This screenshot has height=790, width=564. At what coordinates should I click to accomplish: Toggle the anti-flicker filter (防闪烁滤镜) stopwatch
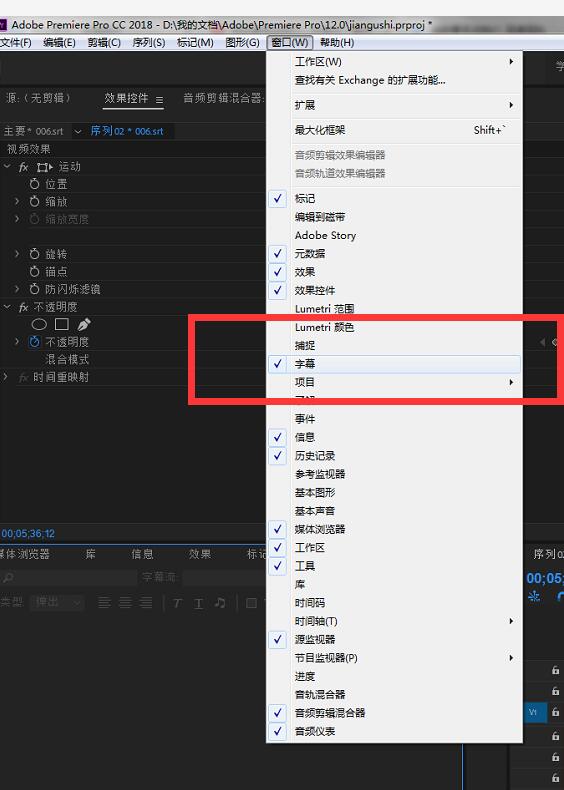coord(34,289)
